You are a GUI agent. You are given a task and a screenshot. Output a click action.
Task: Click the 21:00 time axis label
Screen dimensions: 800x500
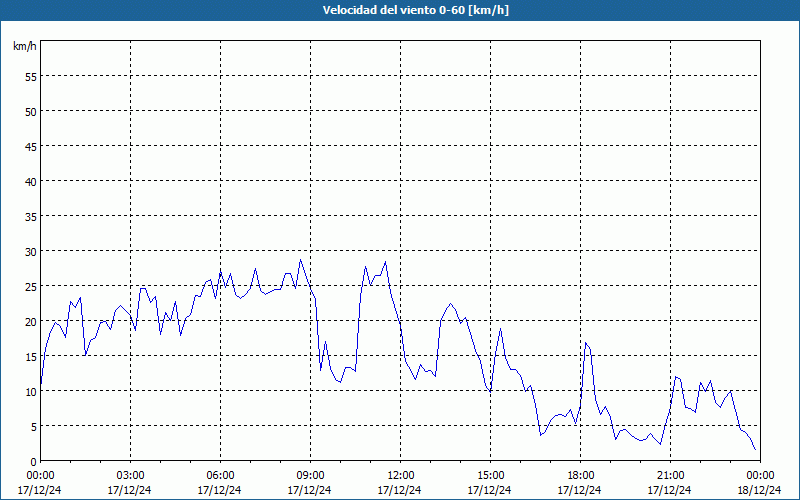pyautogui.click(x=670, y=476)
